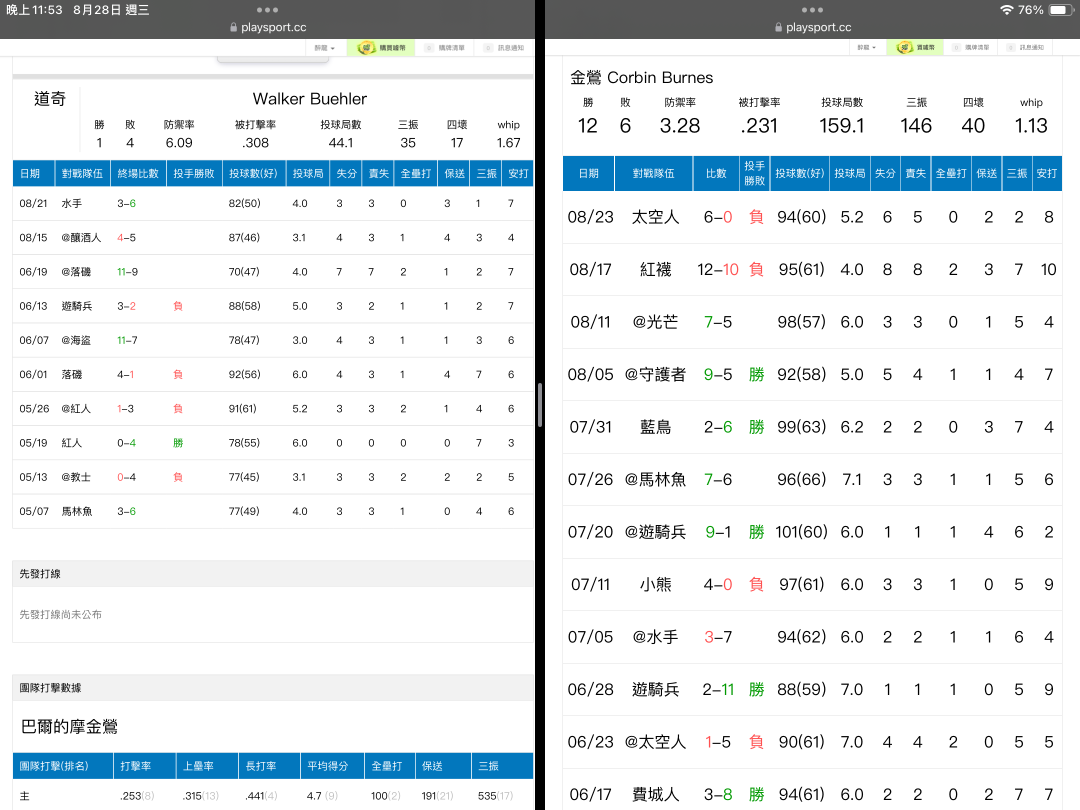Click Burnes' ERA value 3.28

pyautogui.click(x=680, y=125)
